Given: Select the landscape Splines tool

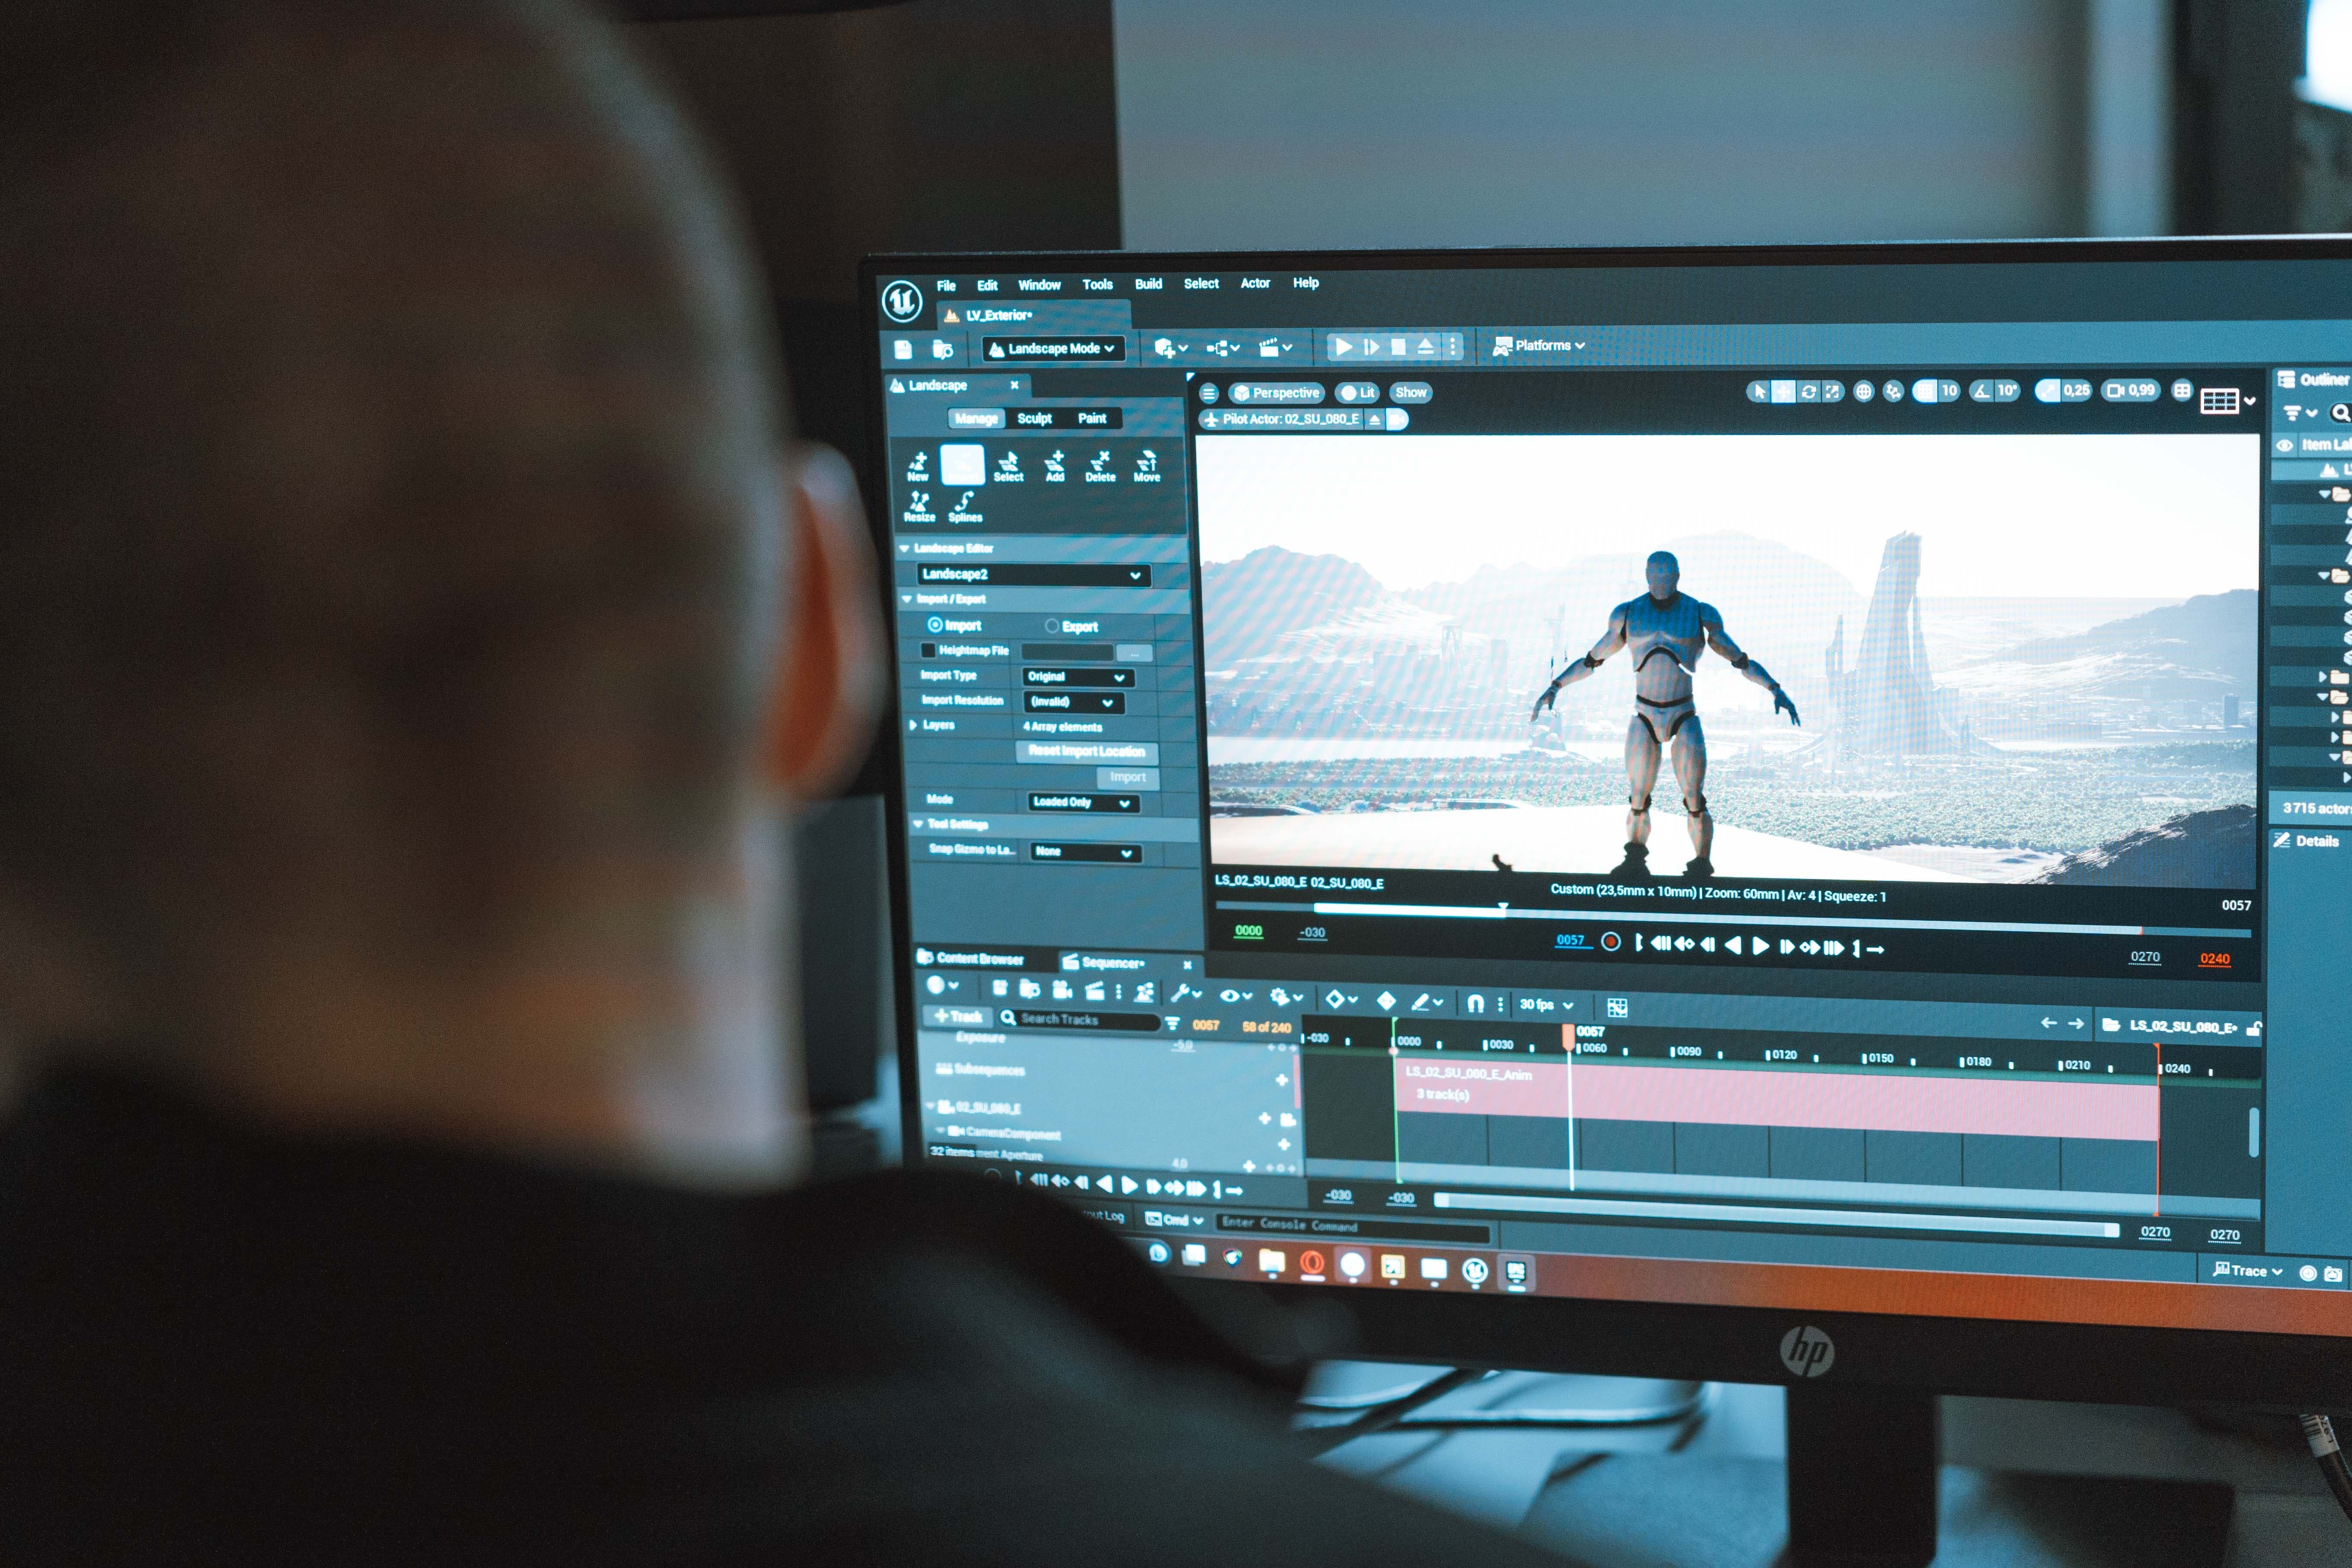Looking at the screenshot, I should (x=965, y=507).
